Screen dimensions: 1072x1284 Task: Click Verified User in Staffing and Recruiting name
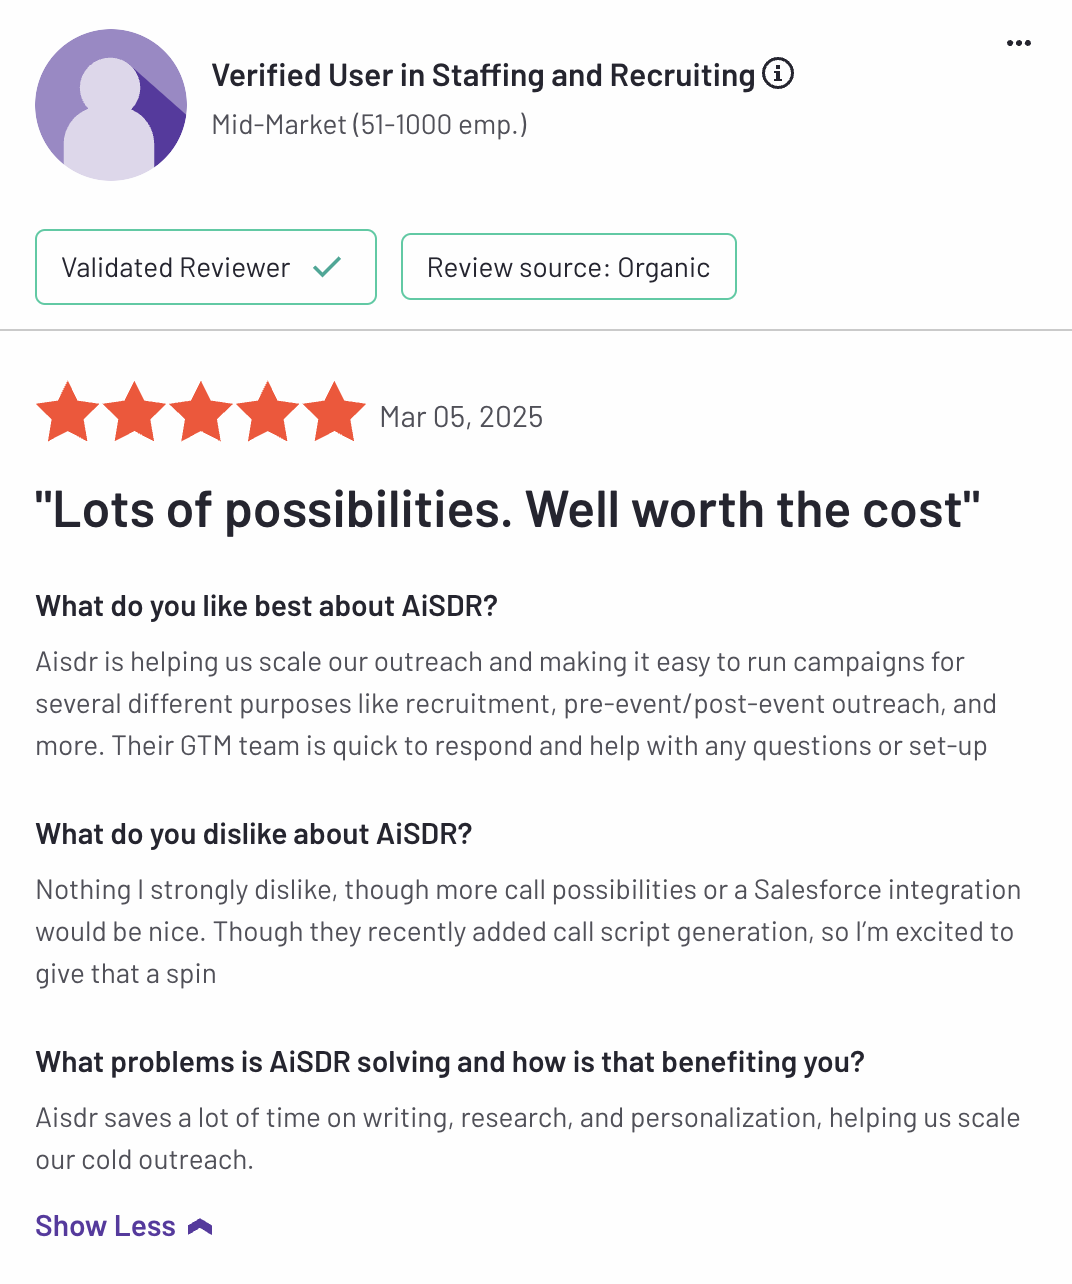tap(483, 75)
